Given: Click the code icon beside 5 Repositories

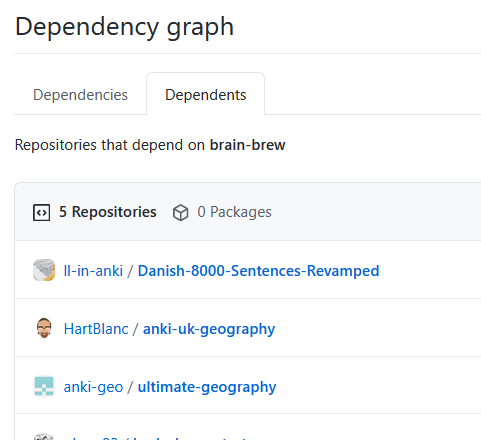Looking at the screenshot, I should pos(41,212).
